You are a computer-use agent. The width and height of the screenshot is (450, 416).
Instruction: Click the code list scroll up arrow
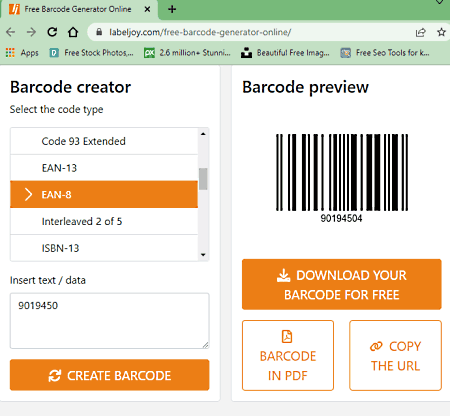click(203, 134)
